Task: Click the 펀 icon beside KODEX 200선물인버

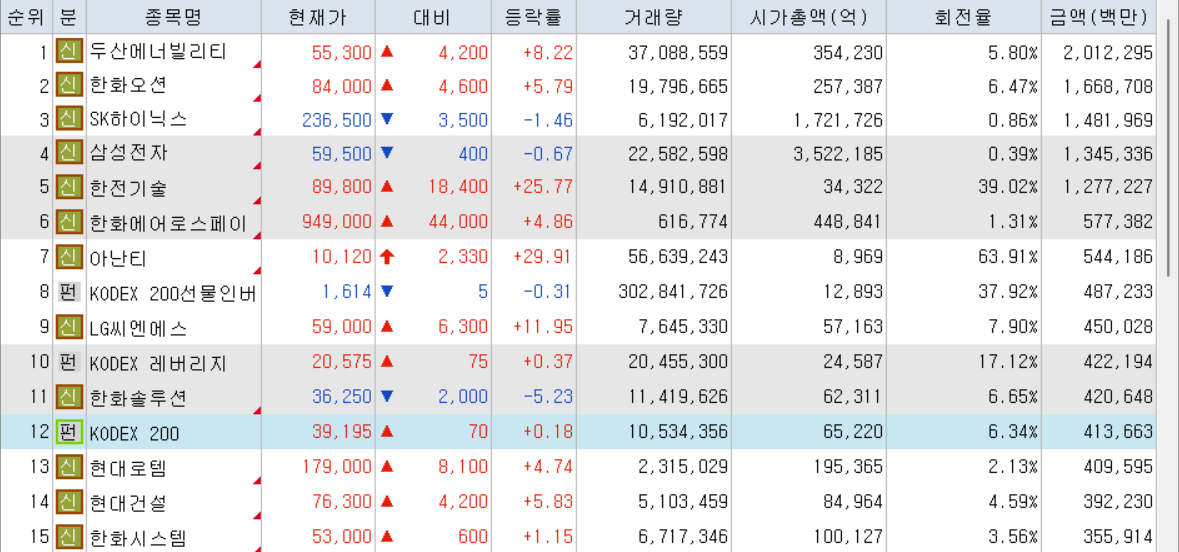Action: point(69,292)
